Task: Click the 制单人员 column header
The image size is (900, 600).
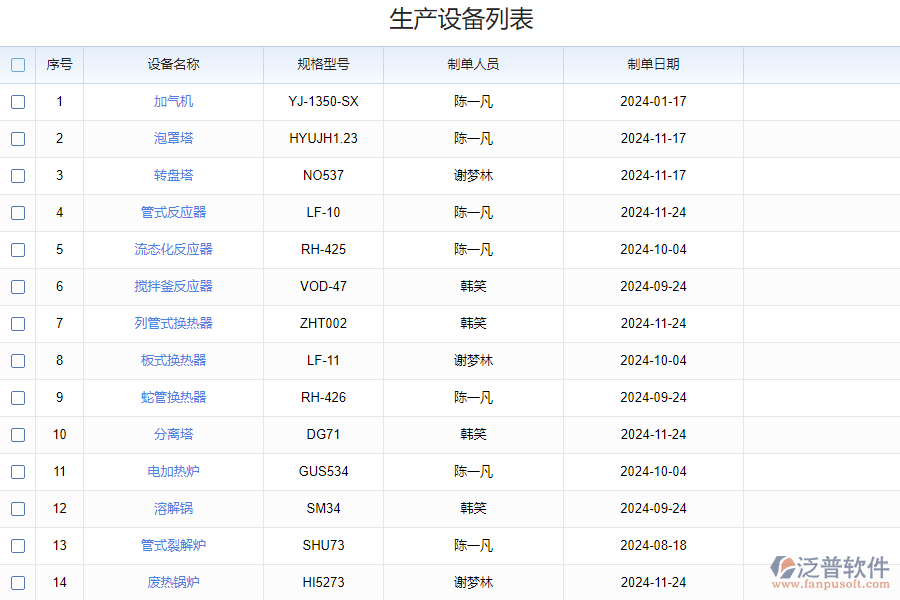Action: [x=473, y=65]
